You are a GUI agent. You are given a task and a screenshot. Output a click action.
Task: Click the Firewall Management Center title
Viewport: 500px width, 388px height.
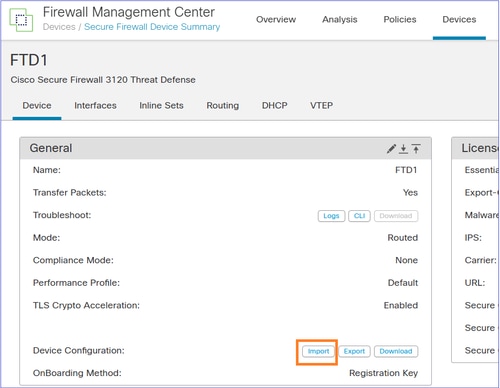[129, 12]
